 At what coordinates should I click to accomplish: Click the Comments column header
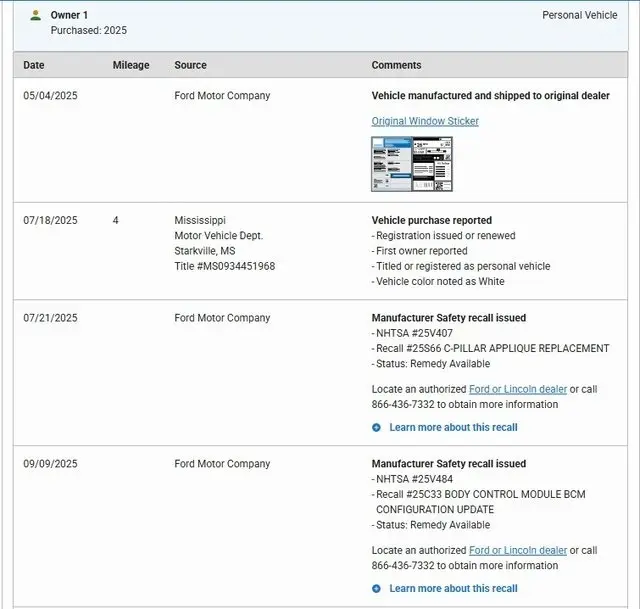coord(396,65)
